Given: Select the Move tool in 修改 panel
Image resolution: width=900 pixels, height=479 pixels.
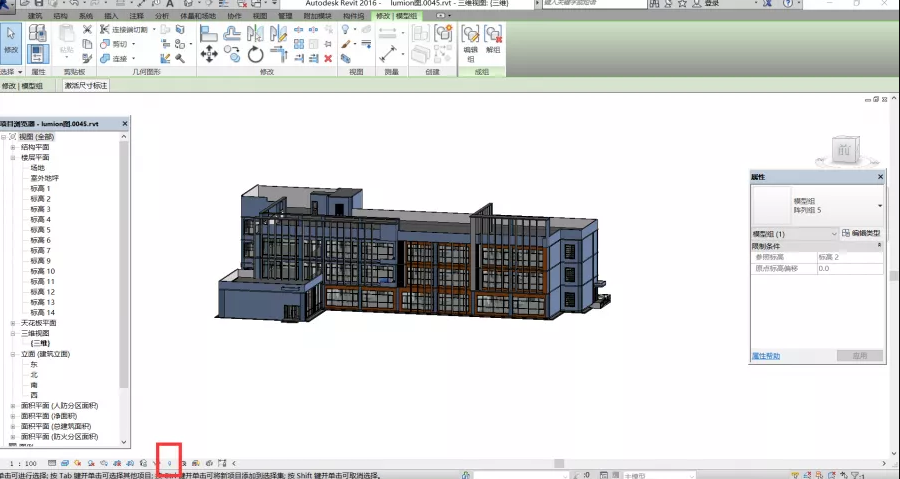Looking at the screenshot, I should pos(209,54).
